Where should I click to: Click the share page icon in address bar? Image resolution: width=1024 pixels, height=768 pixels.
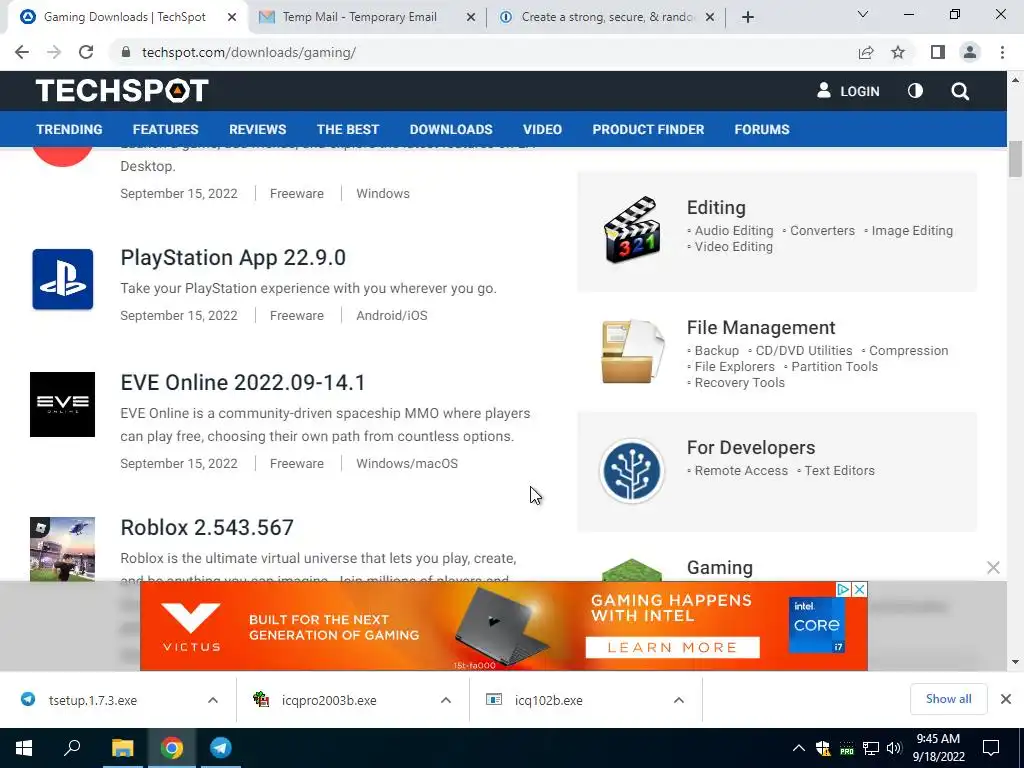[x=866, y=52]
